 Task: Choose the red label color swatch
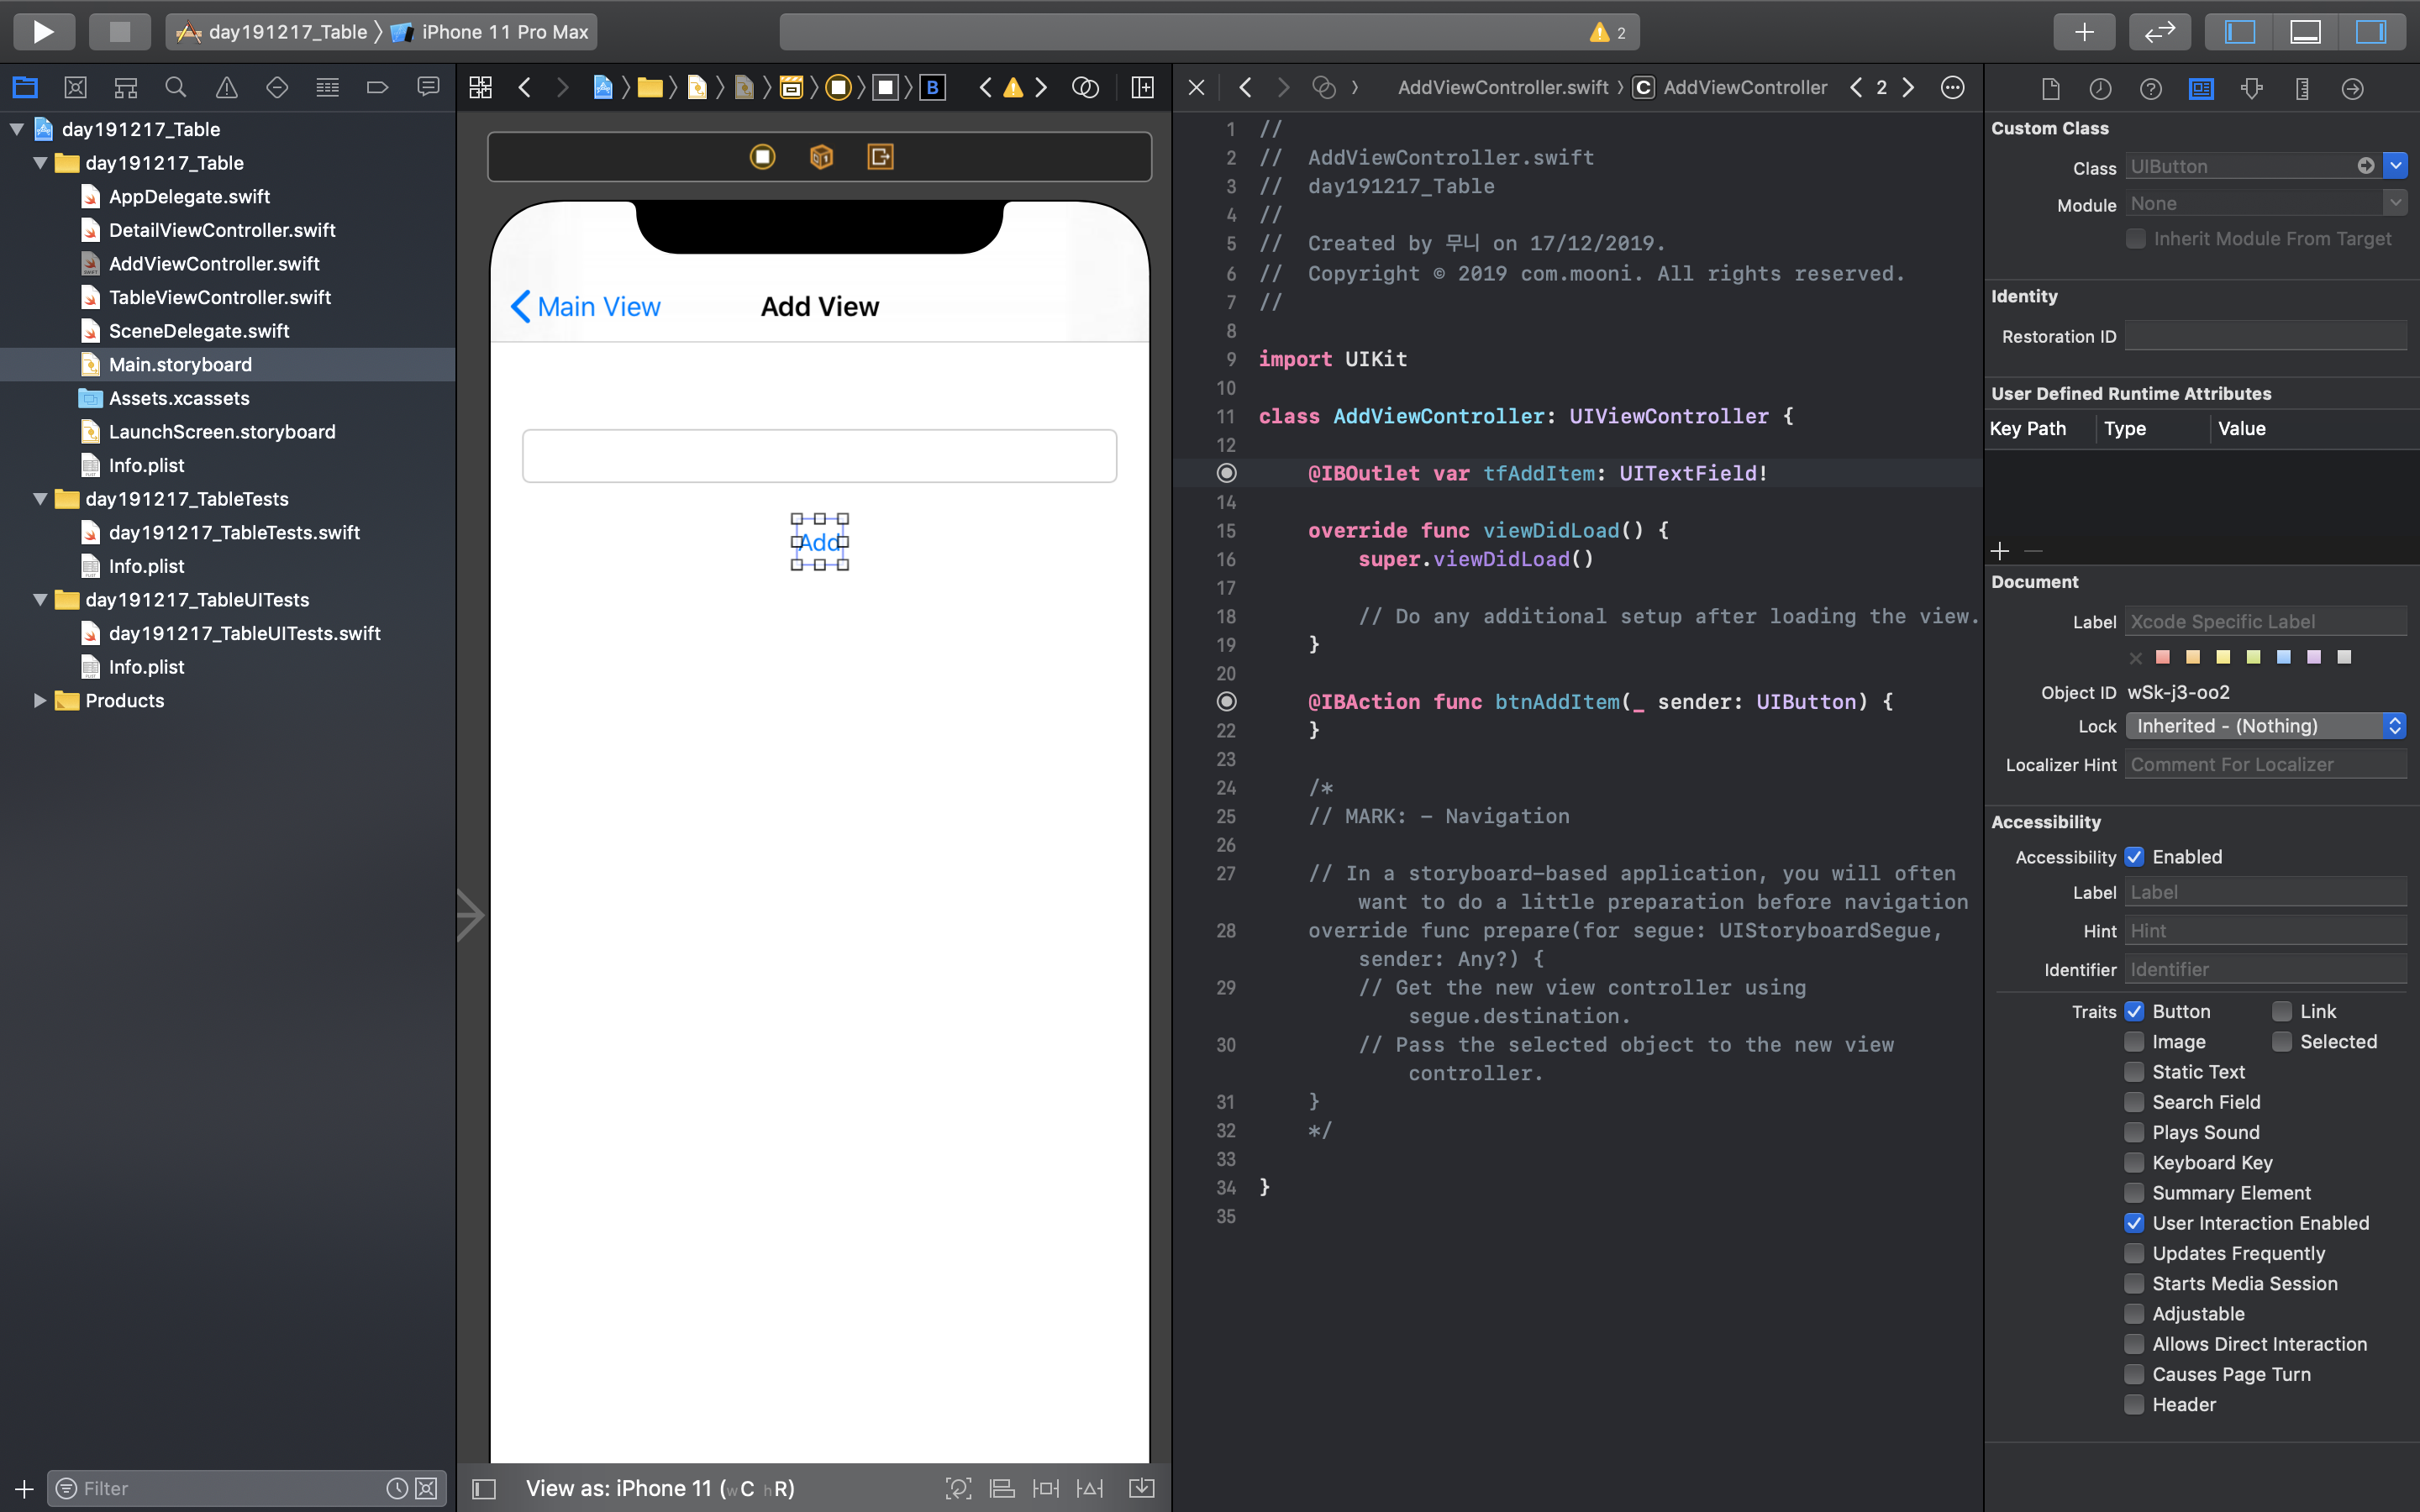pos(2163,657)
